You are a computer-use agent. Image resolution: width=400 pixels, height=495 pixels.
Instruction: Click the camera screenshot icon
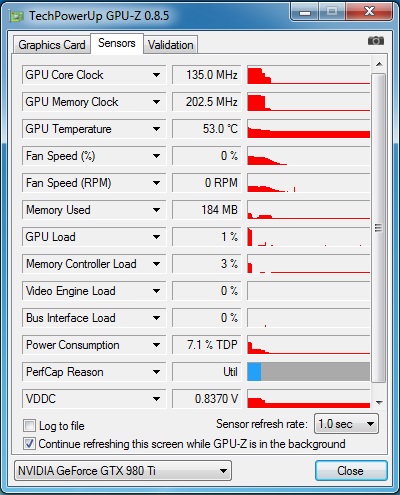click(376, 41)
